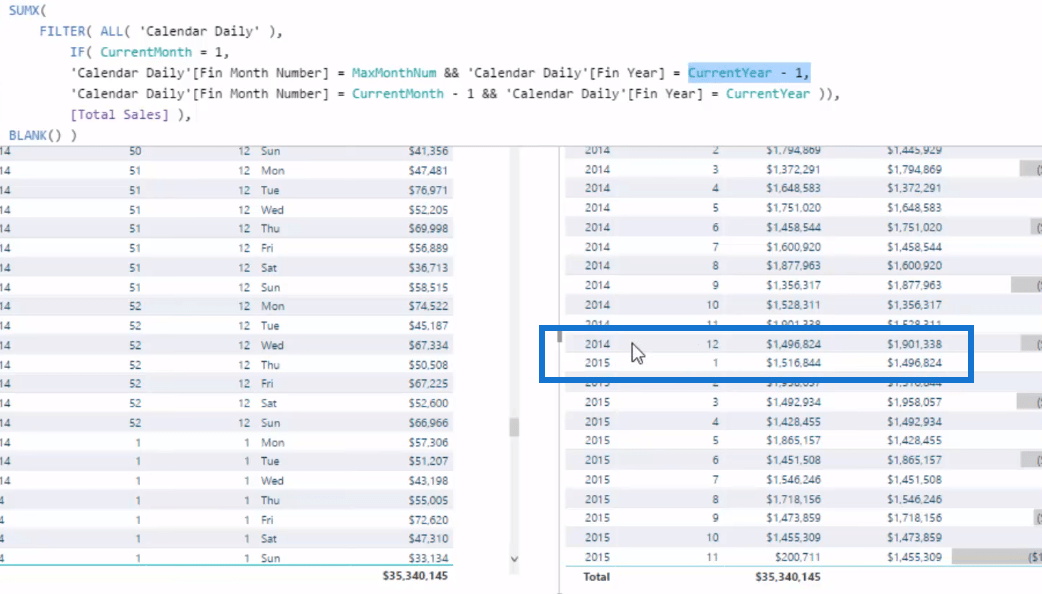Select the $76,971 value in left table
Image resolution: width=1042 pixels, height=594 pixels.
[x=428, y=190]
